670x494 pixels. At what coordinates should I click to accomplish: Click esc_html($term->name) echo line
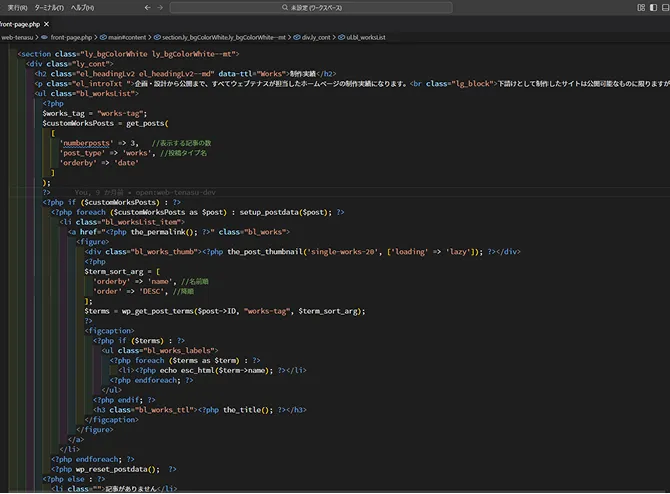pos(212,370)
